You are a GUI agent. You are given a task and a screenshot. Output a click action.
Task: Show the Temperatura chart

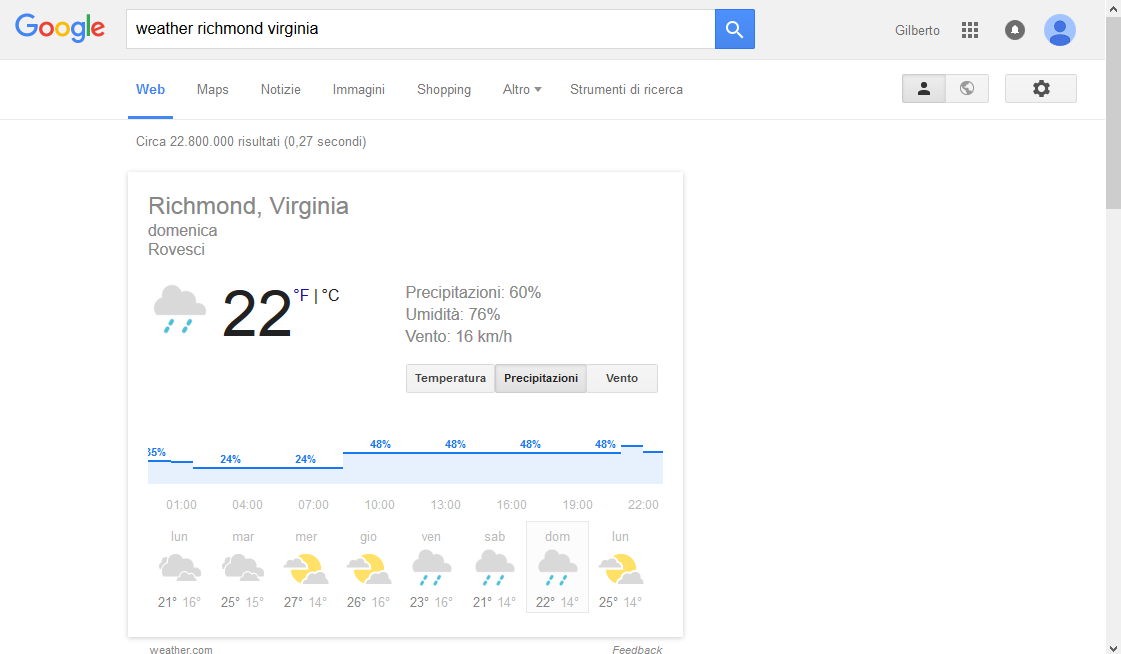450,378
